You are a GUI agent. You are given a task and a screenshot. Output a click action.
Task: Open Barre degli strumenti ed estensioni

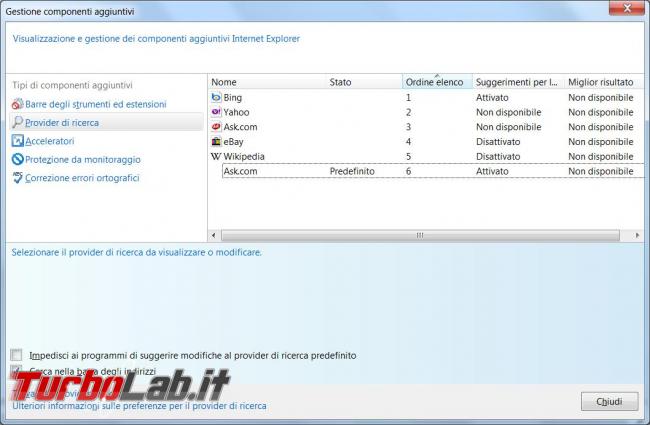pos(96,104)
